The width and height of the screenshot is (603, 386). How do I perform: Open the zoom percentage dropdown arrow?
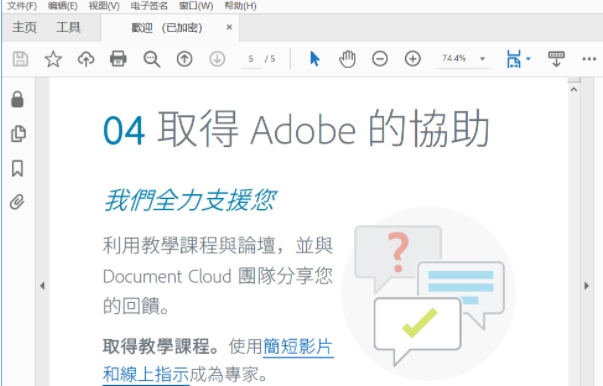coord(482,59)
